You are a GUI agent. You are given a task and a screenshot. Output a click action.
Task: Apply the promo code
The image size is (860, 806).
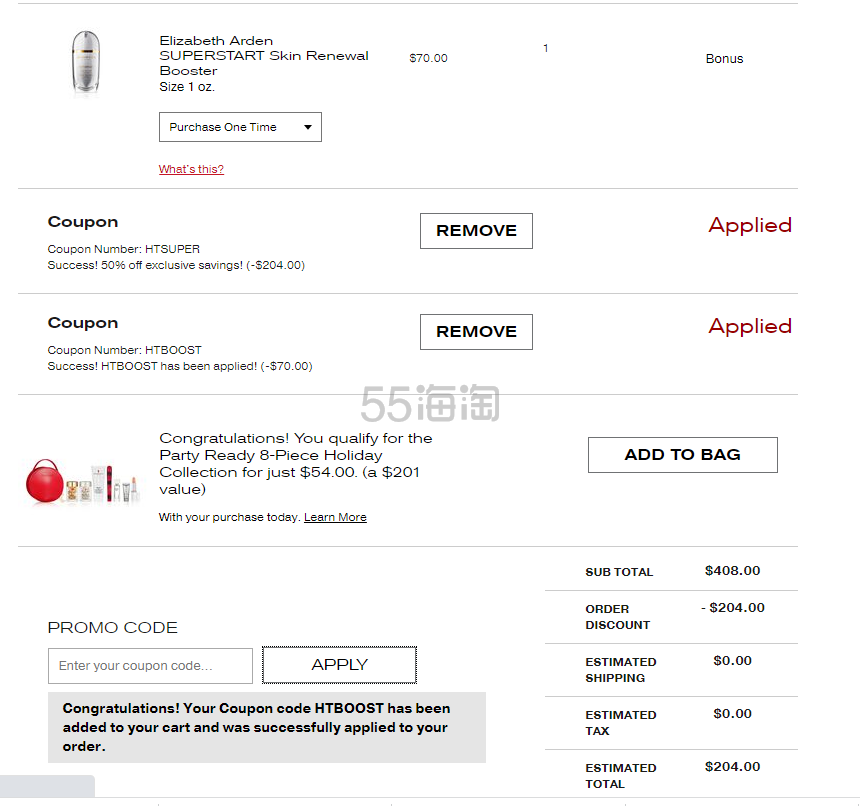(x=340, y=665)
